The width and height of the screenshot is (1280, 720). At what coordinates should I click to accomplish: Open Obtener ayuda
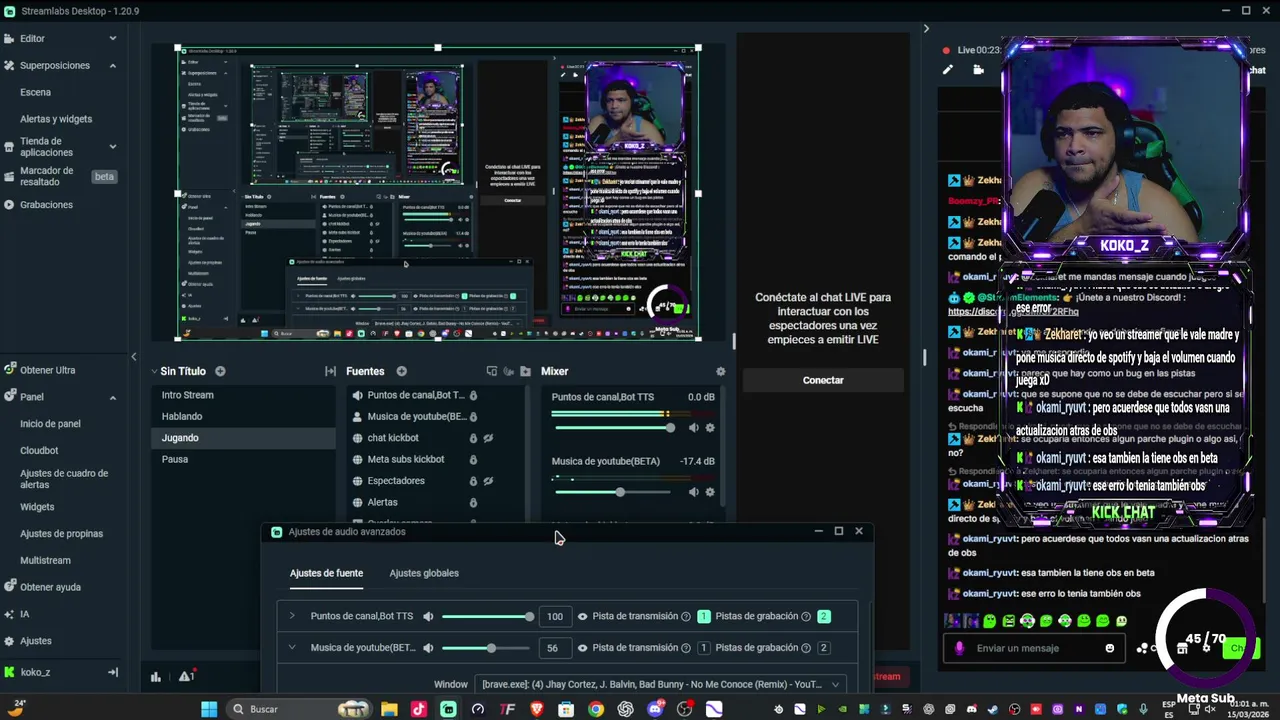(x=50, y=587)
